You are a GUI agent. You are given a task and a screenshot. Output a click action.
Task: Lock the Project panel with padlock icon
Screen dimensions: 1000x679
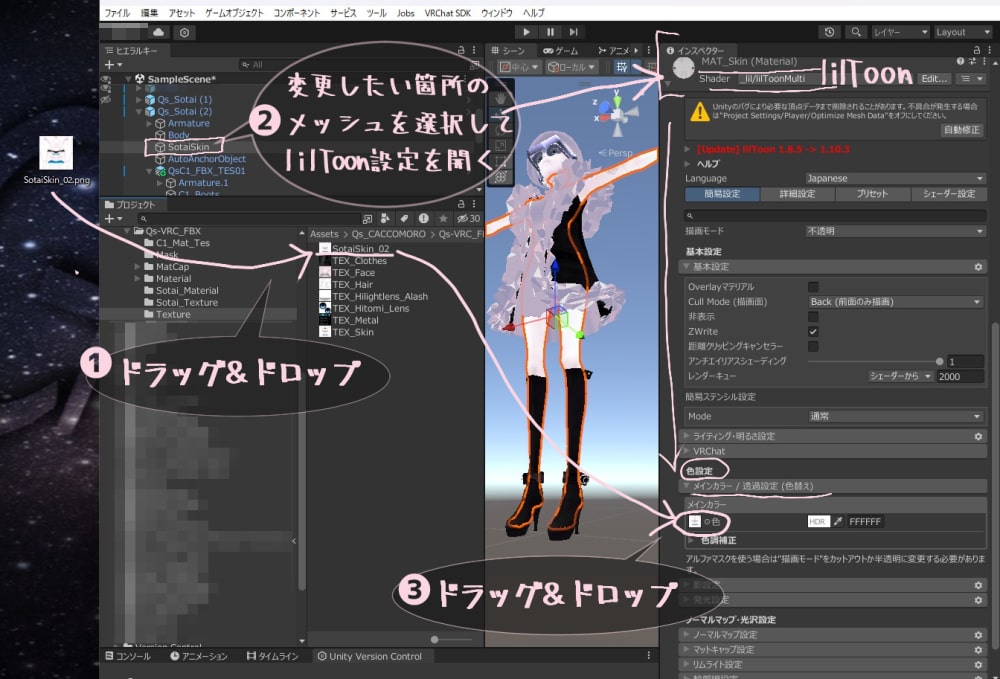point(461,204)
